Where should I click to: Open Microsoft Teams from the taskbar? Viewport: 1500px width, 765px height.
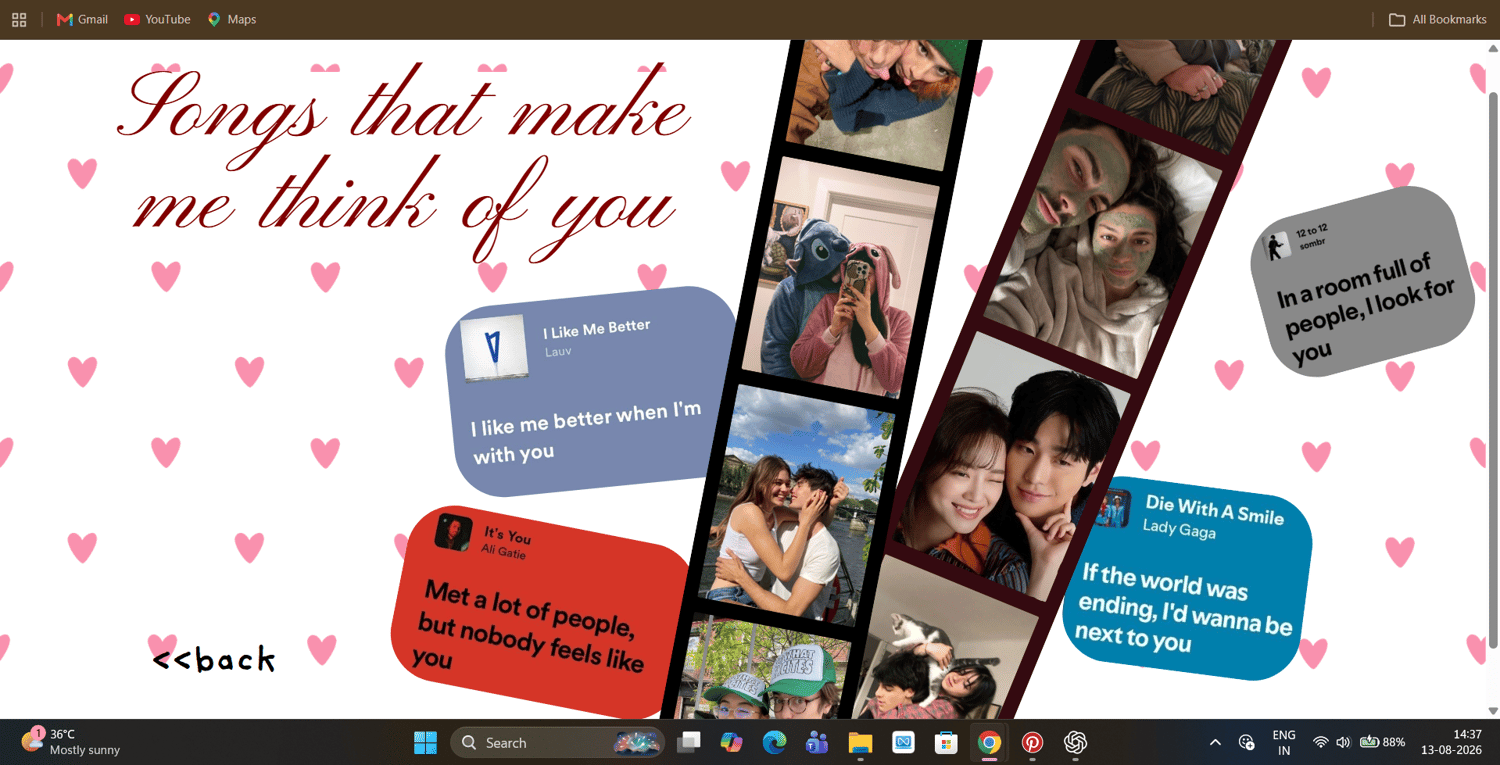tap(817, 742)
